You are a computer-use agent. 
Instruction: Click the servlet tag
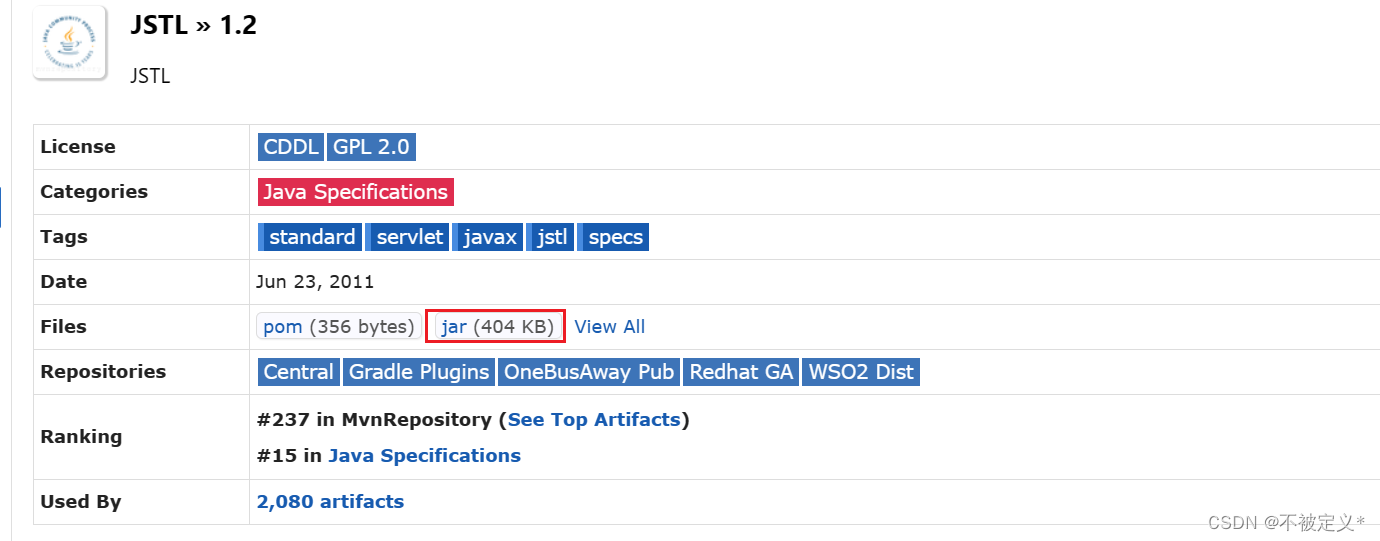408,237
